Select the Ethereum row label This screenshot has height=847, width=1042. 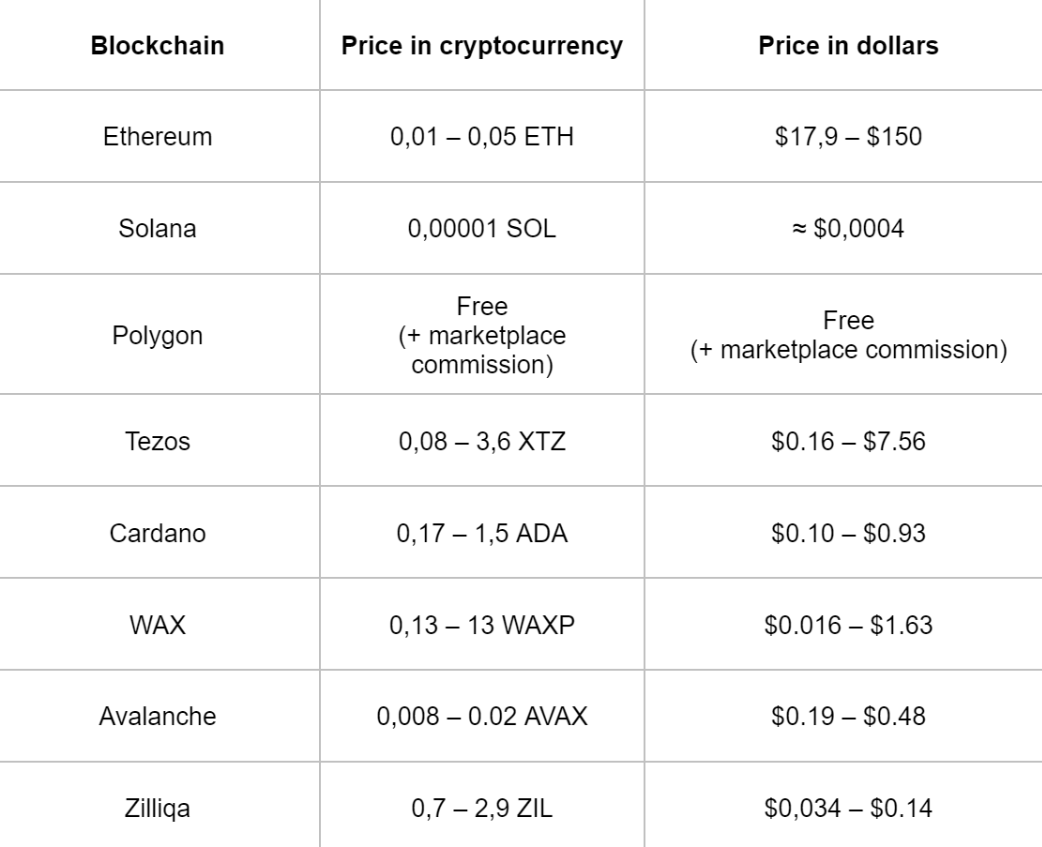point(158,137)
